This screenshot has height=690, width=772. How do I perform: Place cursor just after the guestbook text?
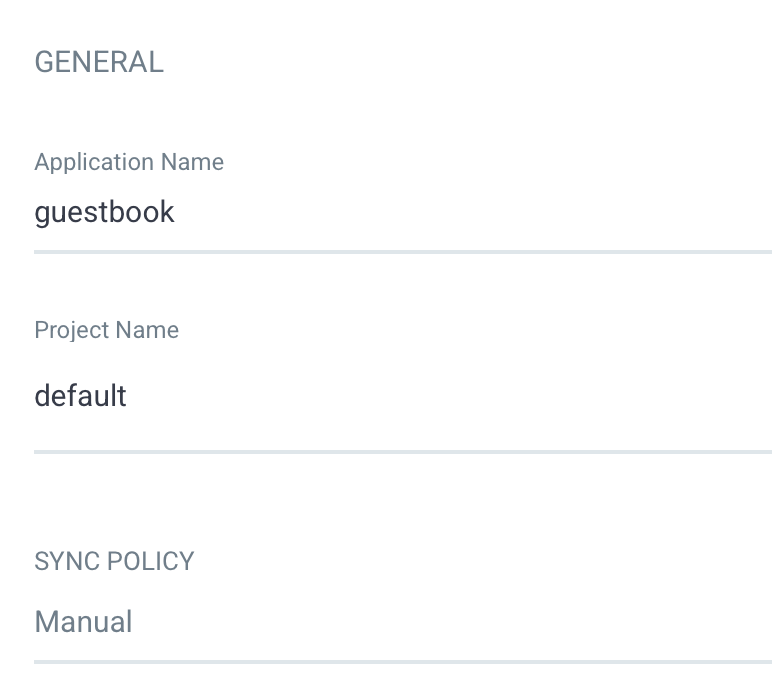point(177,213)
